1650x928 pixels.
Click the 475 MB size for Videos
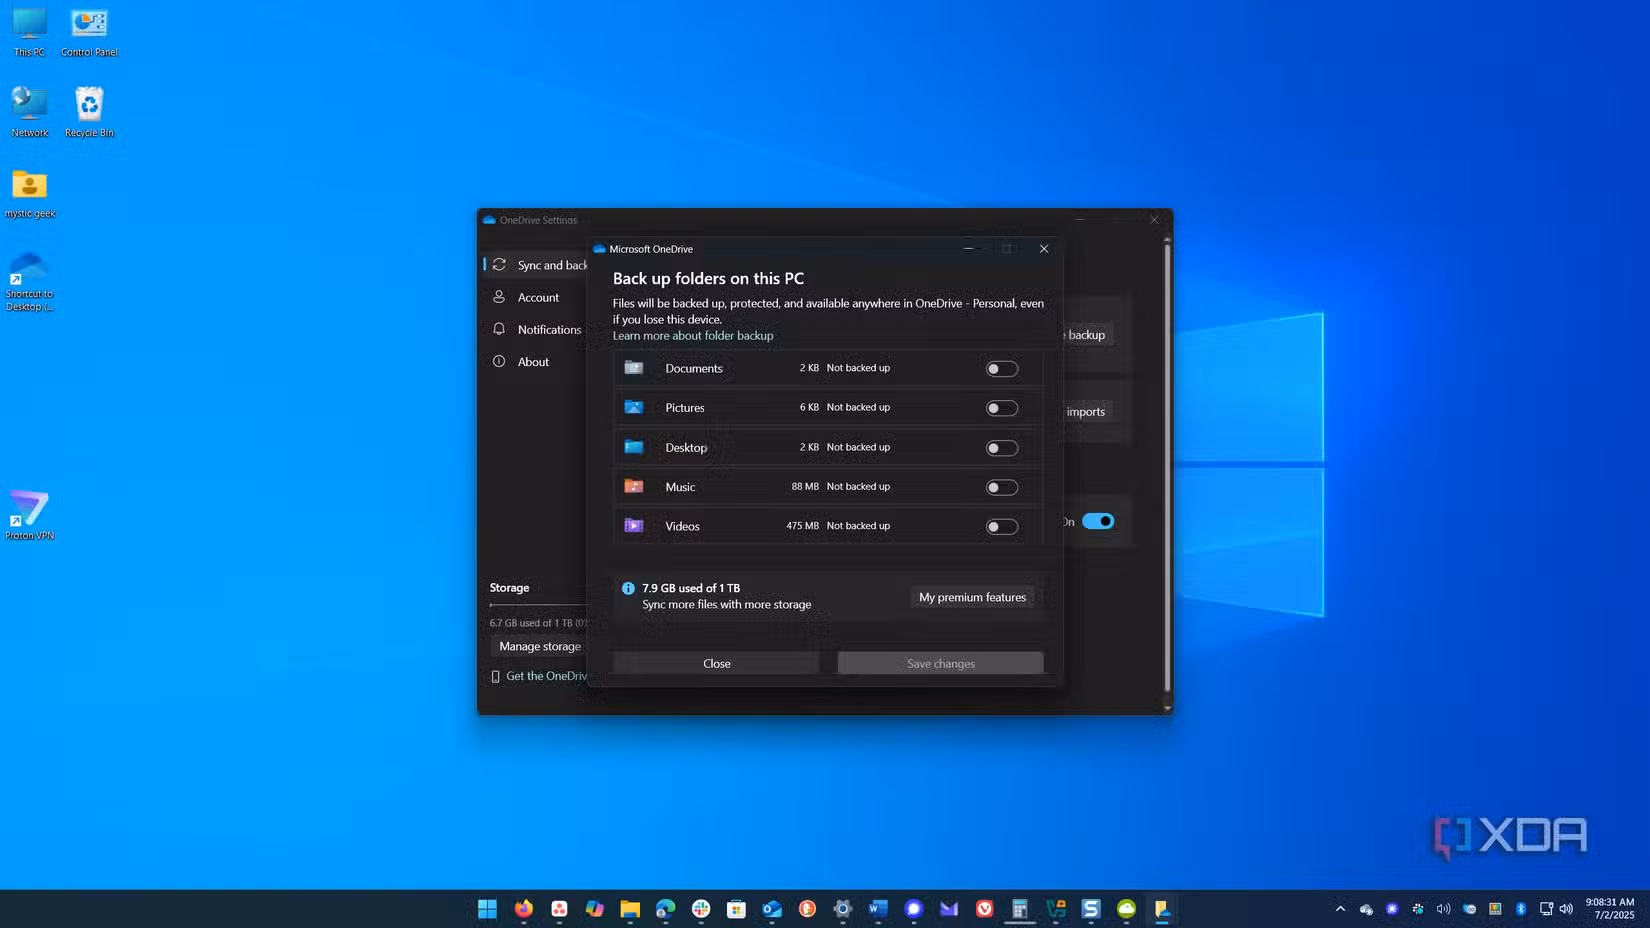(802, 526)
